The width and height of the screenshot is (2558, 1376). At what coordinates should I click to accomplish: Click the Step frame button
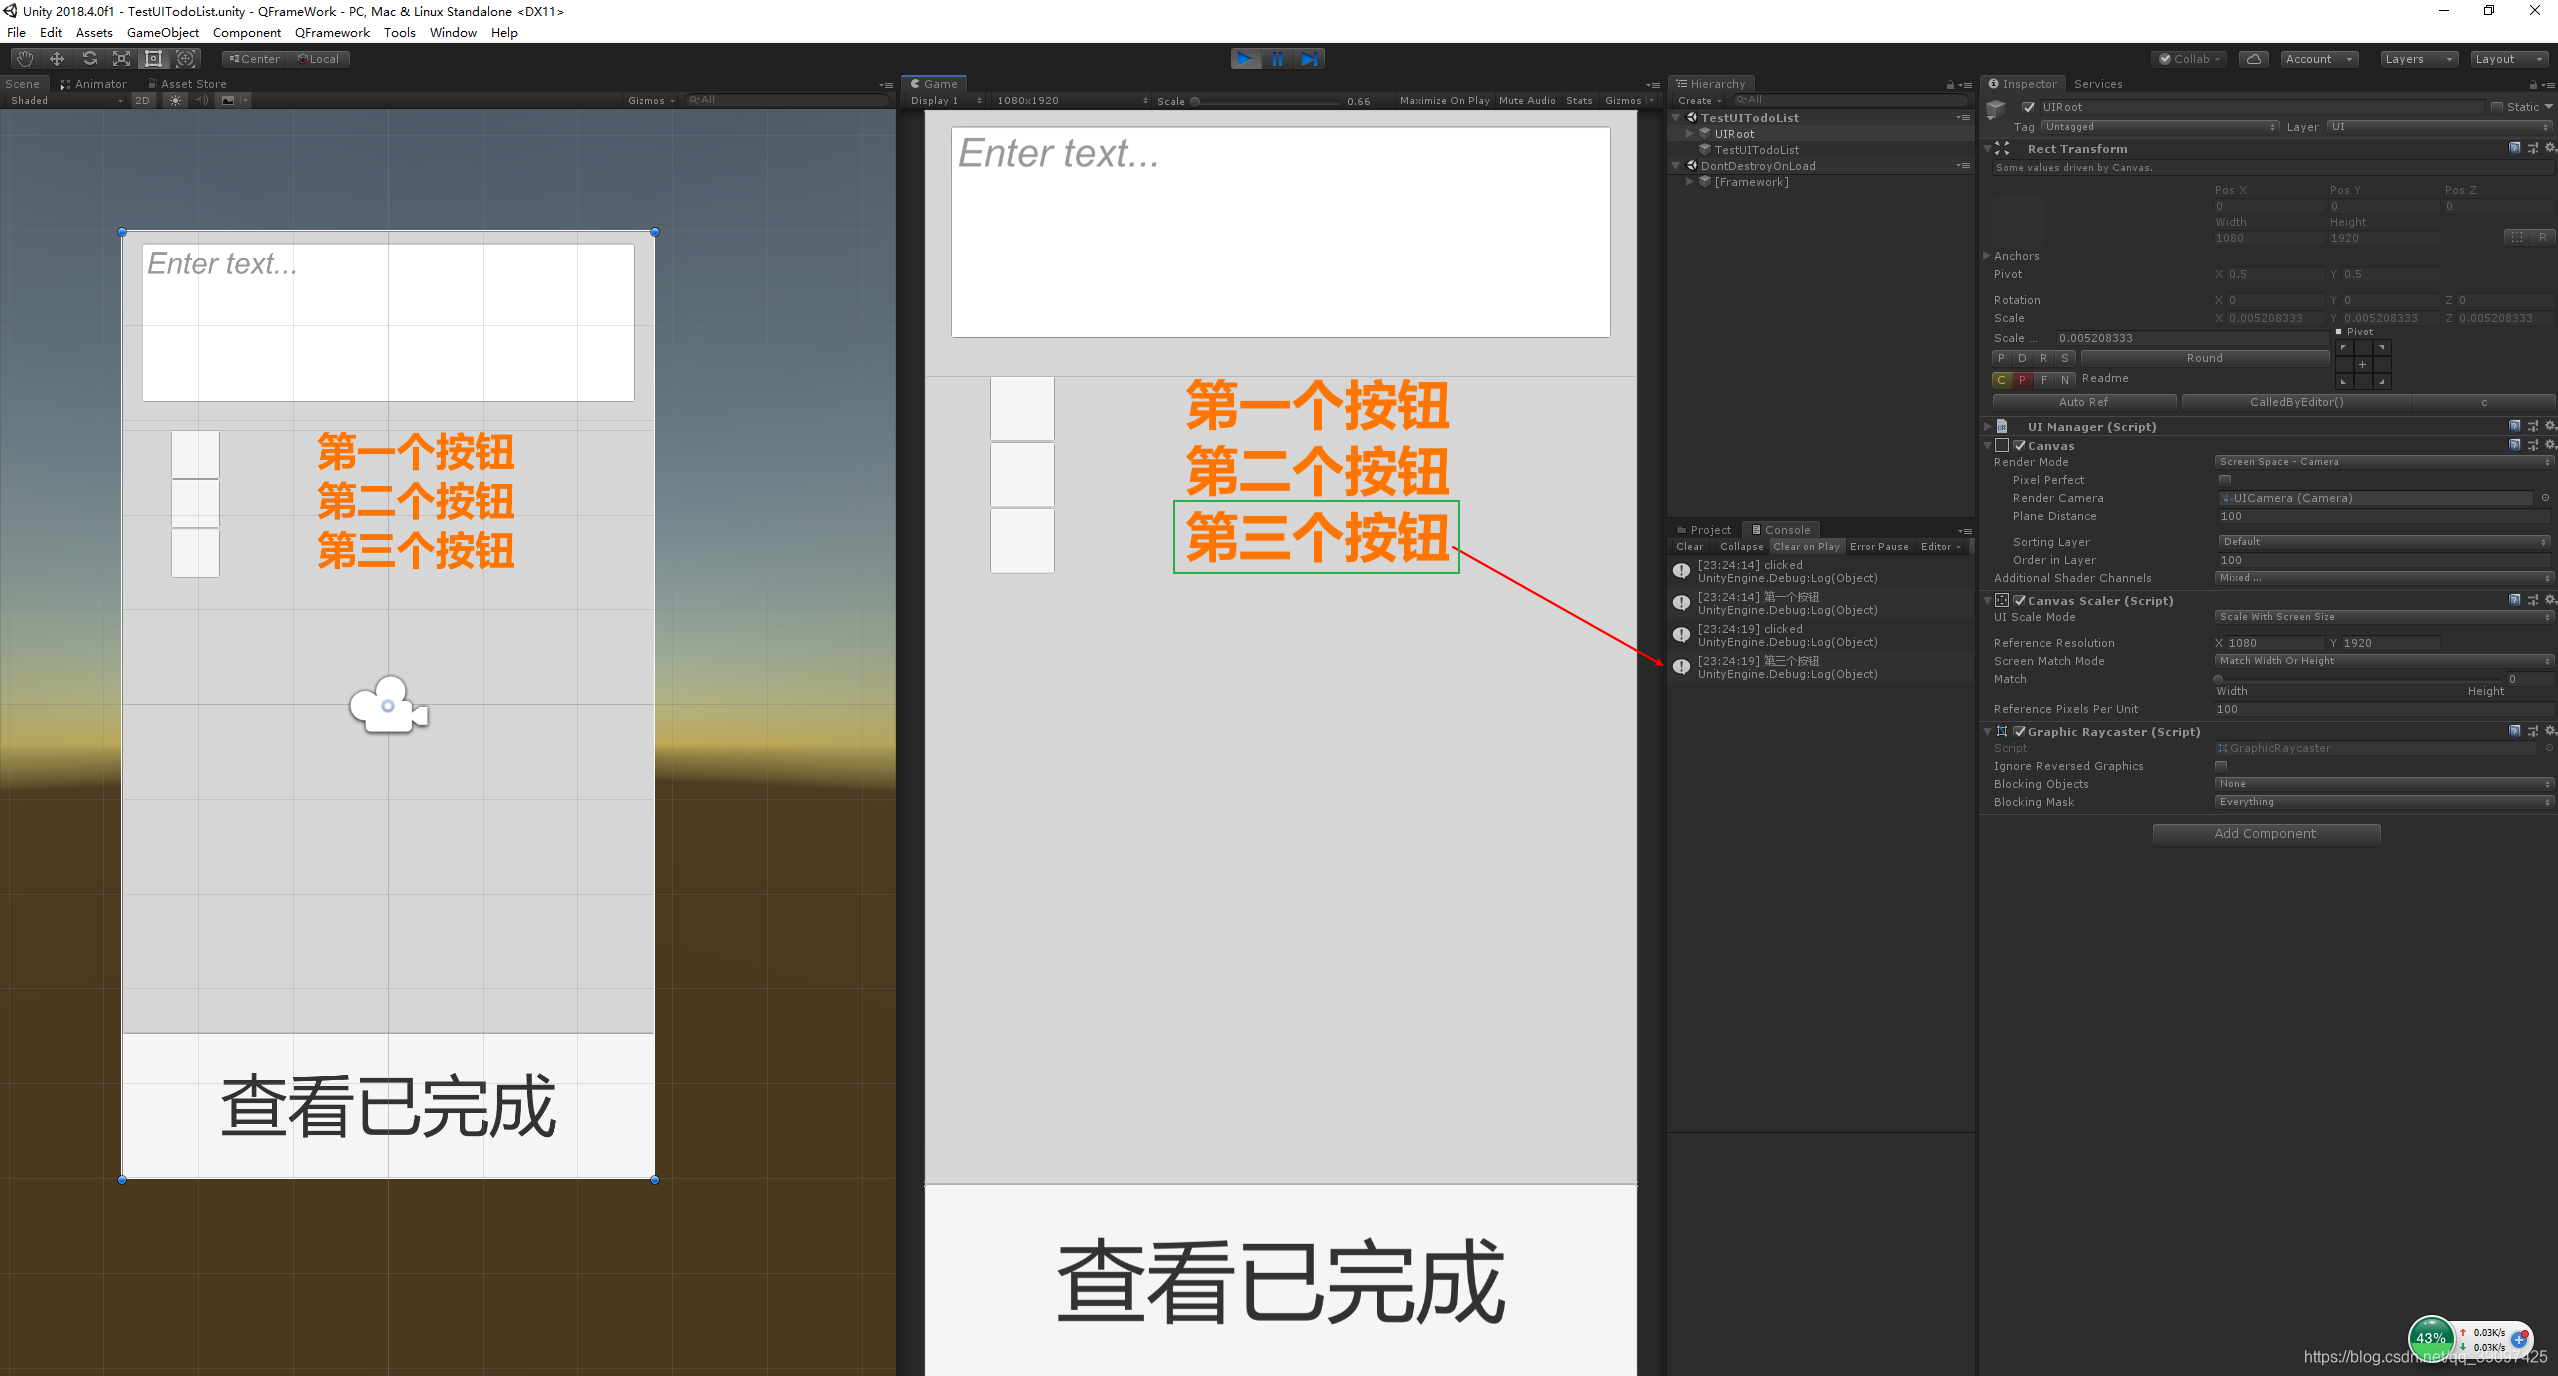1309,58
